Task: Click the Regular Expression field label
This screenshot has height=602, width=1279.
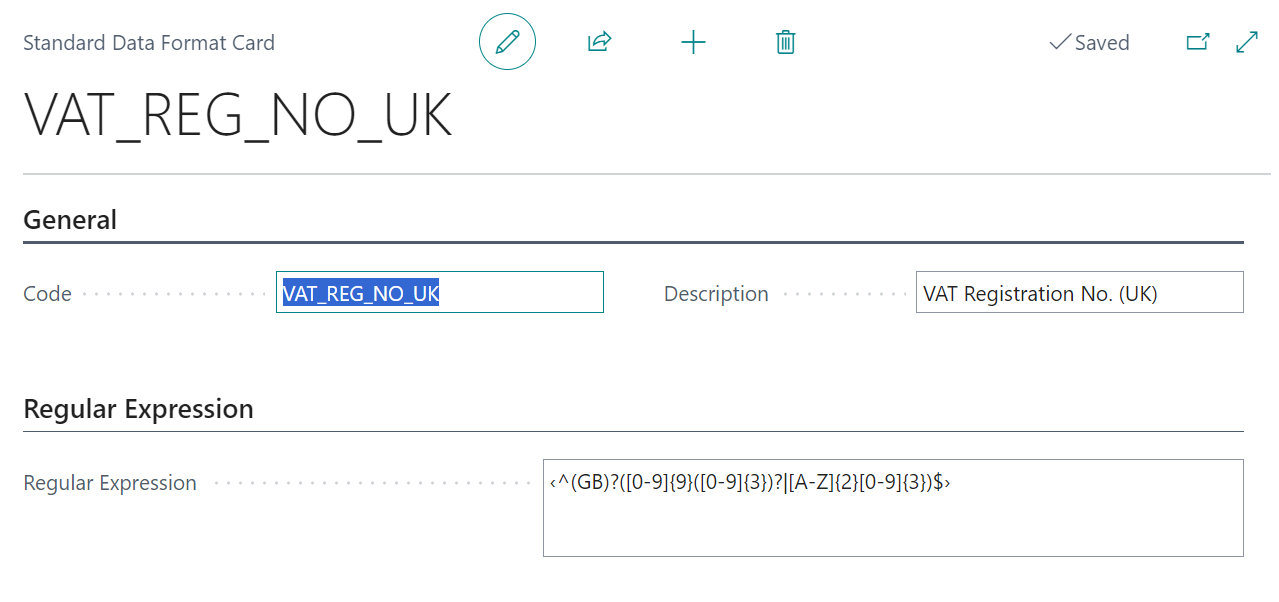Action: (x=110, y=483)
